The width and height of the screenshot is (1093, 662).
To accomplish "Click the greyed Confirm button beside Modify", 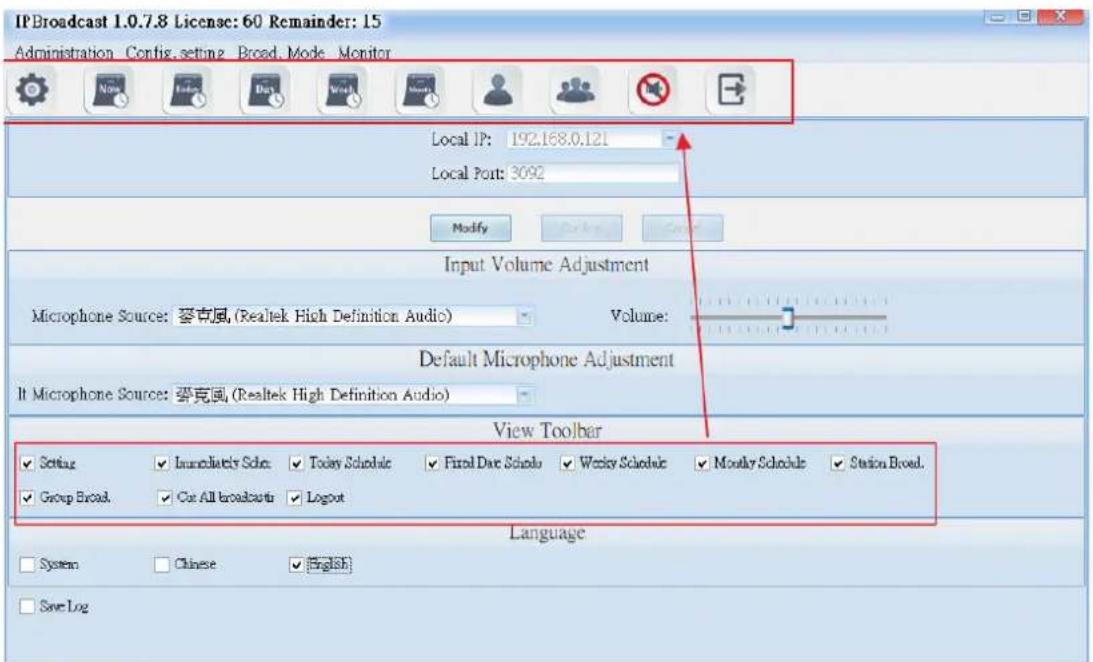I will pos(581,228).
